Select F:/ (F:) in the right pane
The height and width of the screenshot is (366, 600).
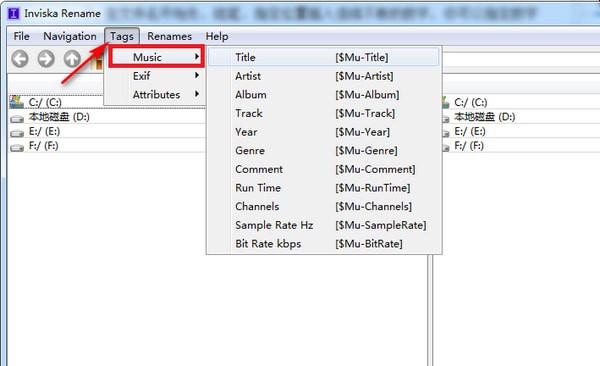click(x=469, y=145)
